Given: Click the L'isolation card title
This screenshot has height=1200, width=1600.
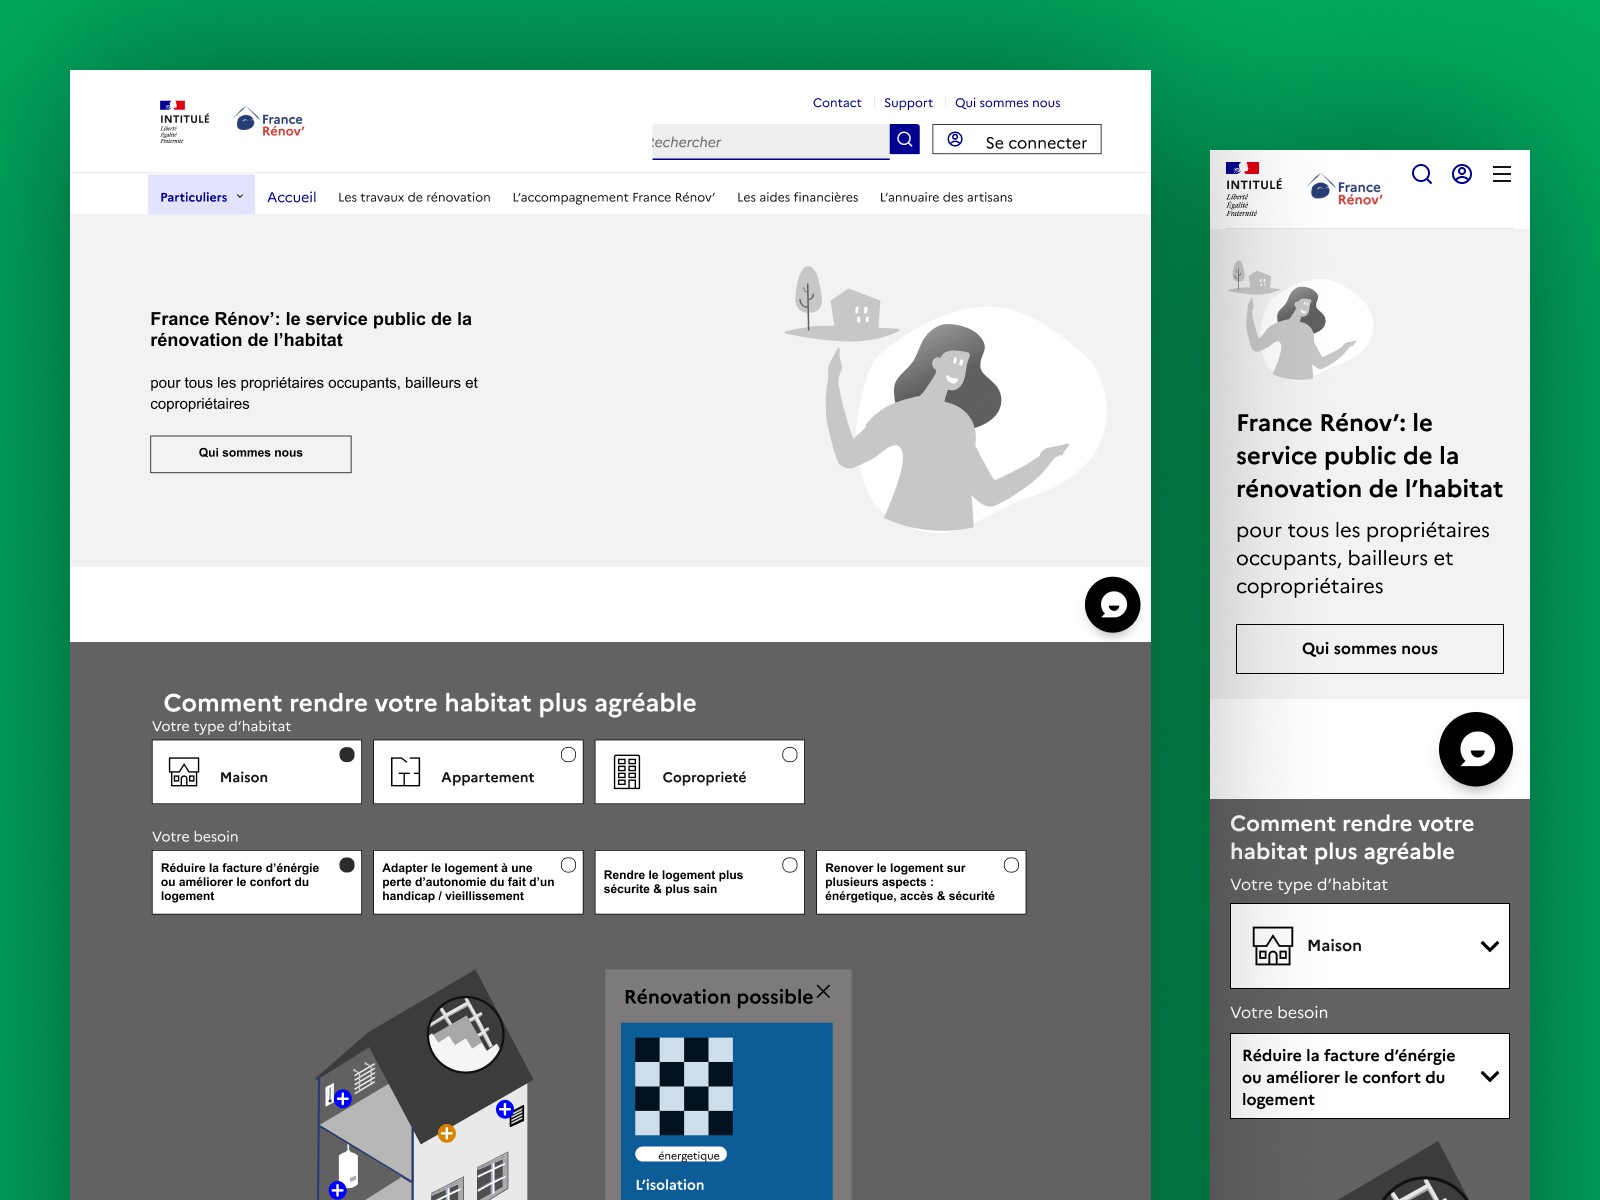Looking at the screenshot, I should point(669,1185).
